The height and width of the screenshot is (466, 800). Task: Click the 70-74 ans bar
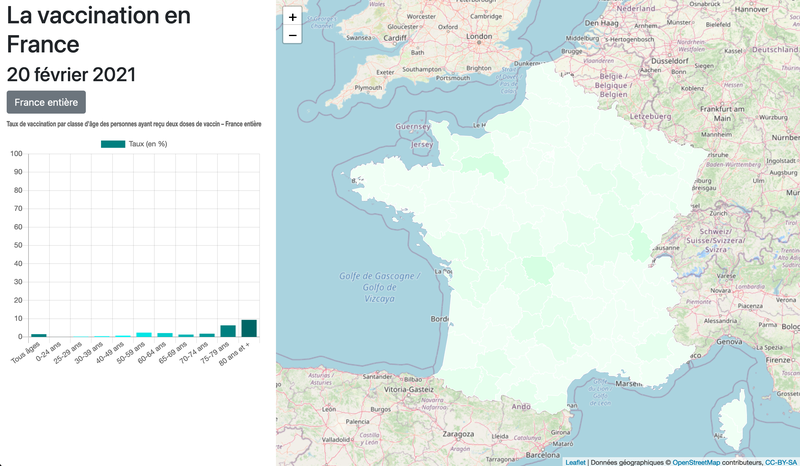coord(207,335)
